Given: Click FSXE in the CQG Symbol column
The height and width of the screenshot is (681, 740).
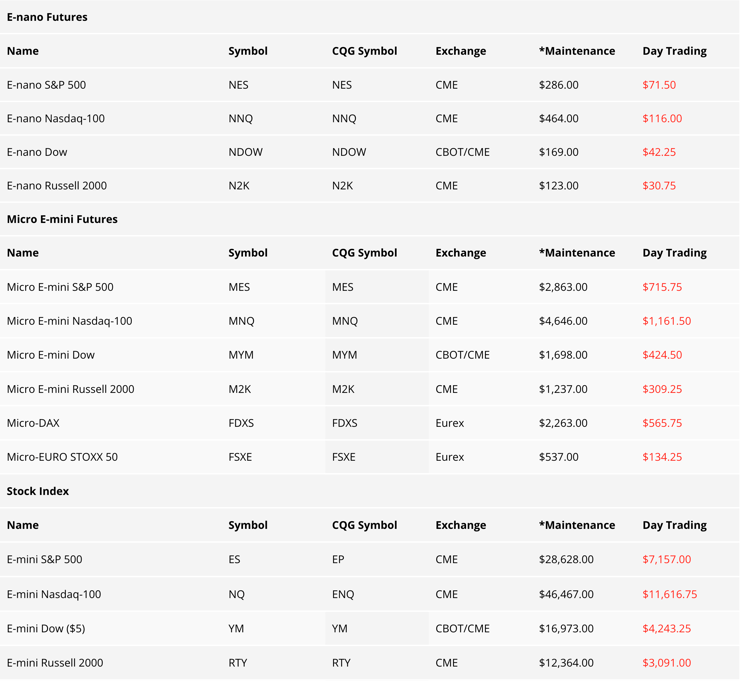Looking at the screenshot, I should pos(344,457).
